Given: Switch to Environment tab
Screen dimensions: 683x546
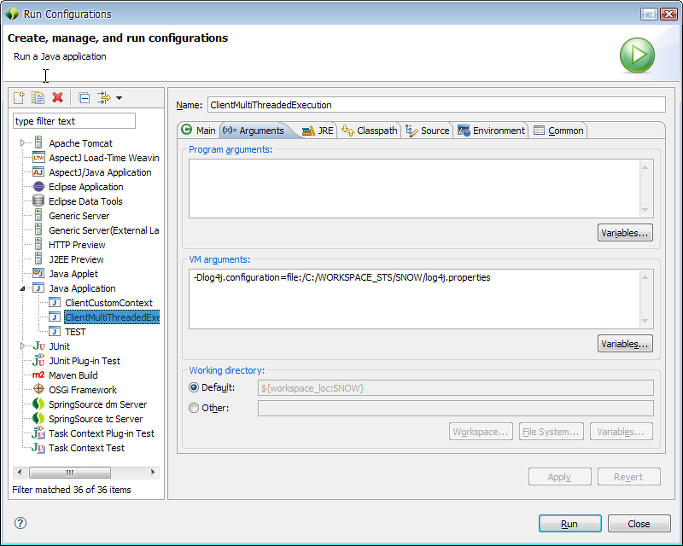Looking at the screenshot, I should click(x=491, y=130).
